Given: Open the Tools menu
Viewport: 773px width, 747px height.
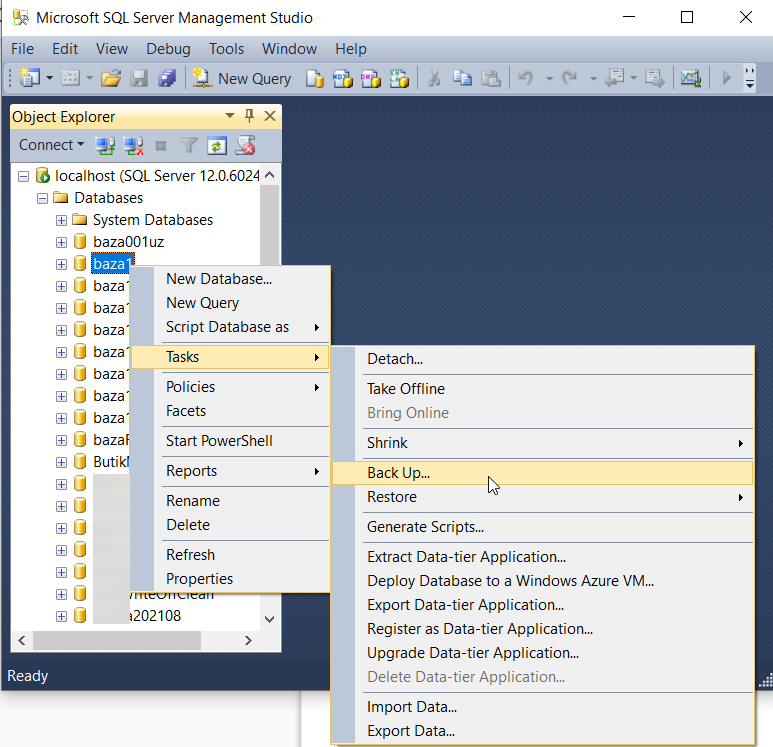Looking at the screenshot, I should point(226,49).
